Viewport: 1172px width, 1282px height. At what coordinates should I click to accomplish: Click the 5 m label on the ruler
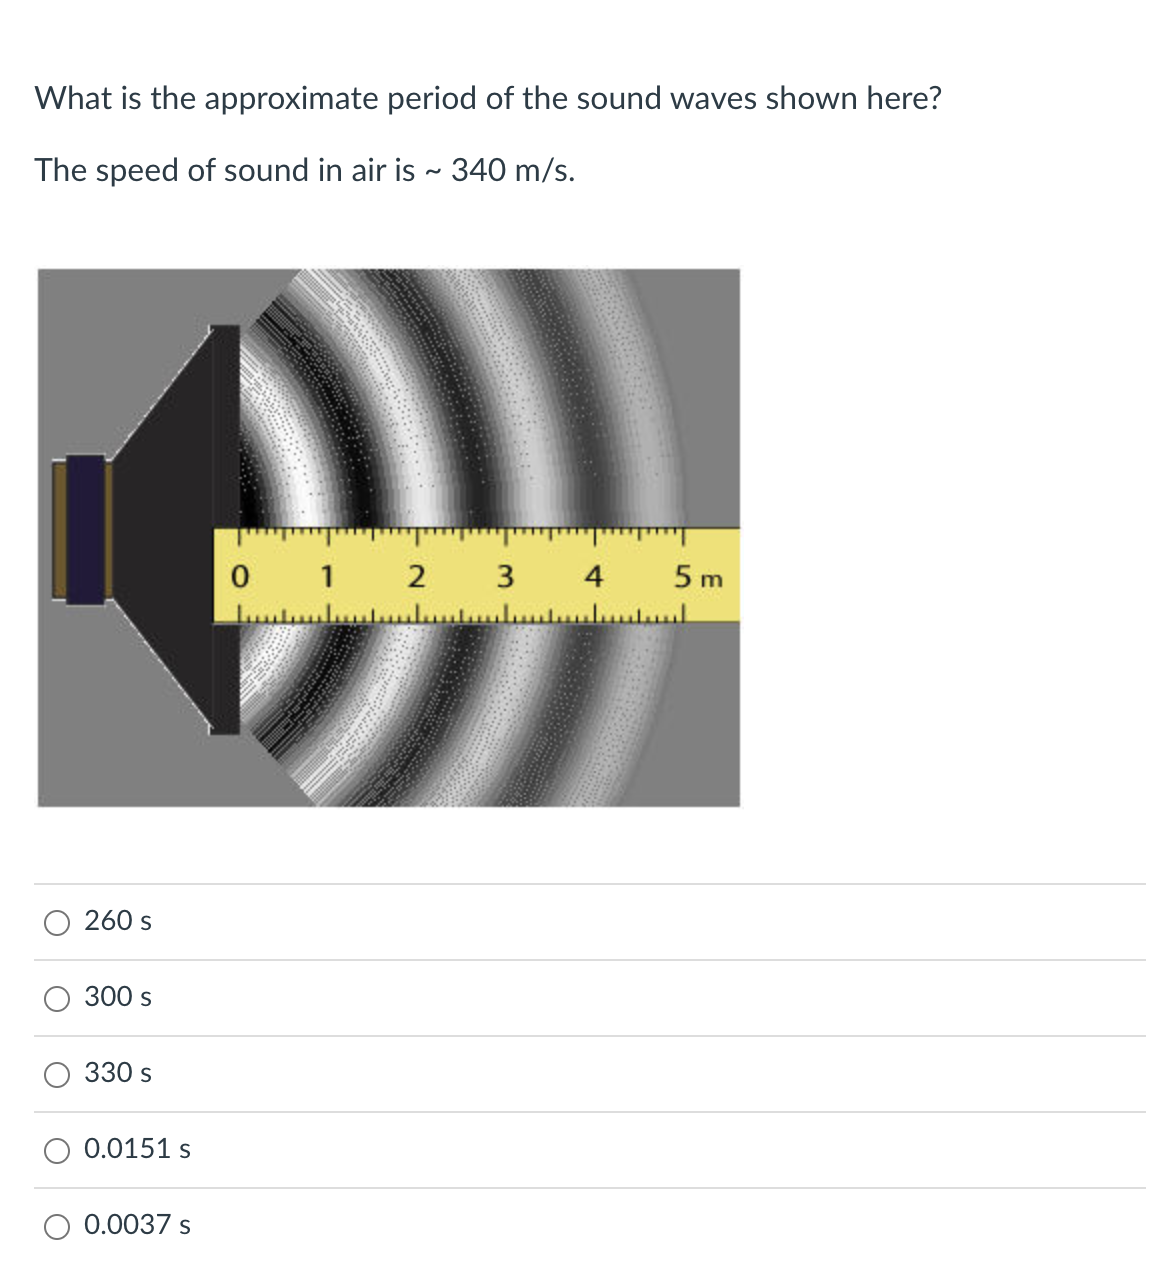pyautogui.click(x=697, y=575)
